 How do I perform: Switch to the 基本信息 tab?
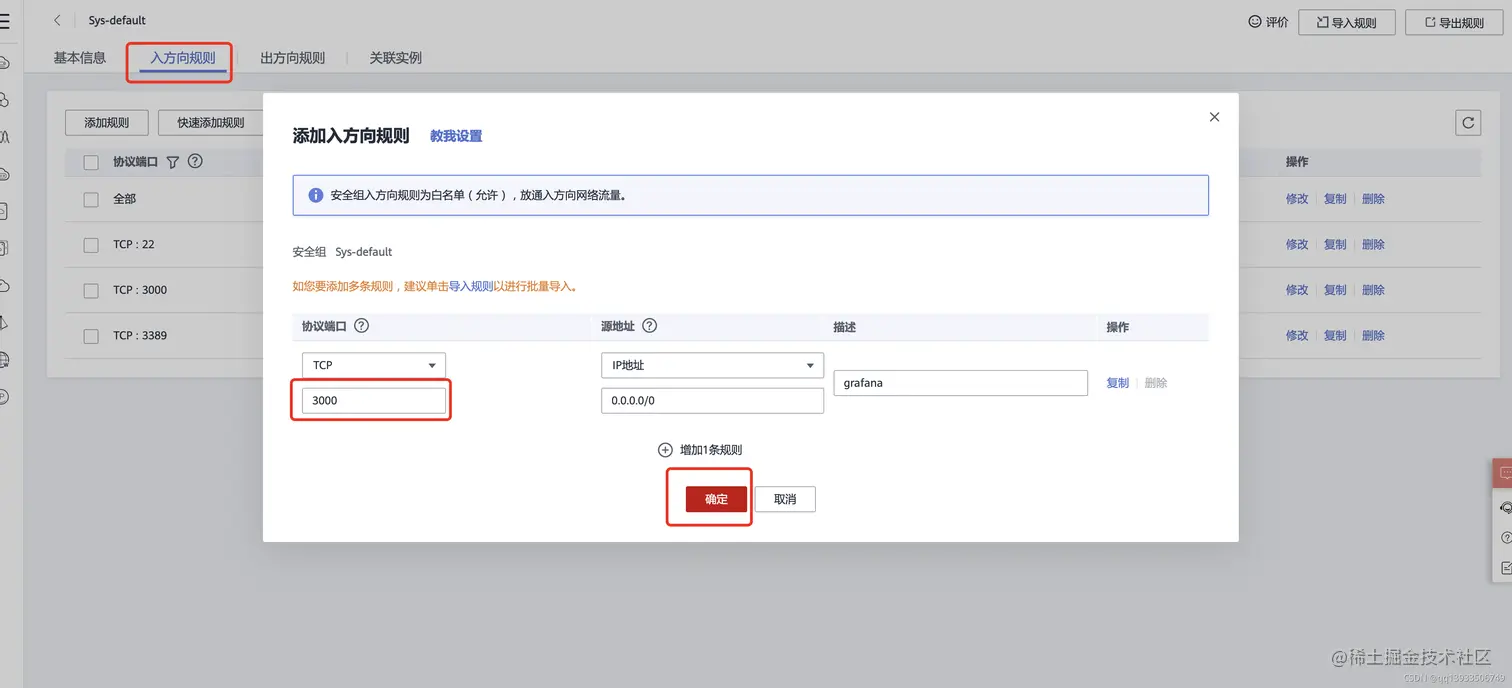click(80, 58)
